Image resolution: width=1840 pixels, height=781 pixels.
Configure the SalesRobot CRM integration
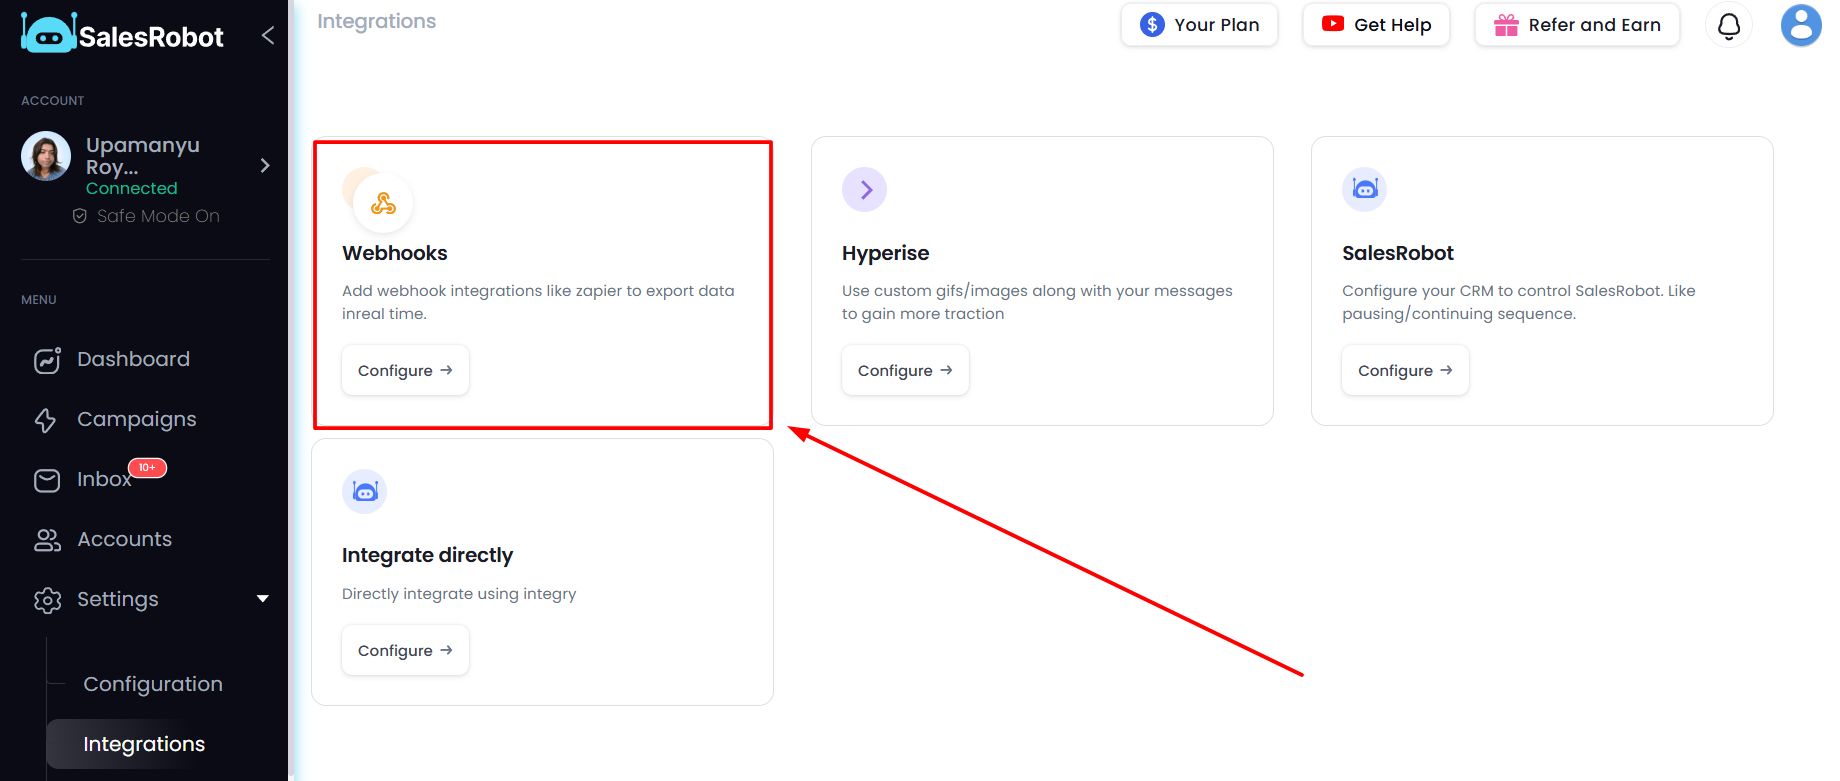tap(1405, 370)
